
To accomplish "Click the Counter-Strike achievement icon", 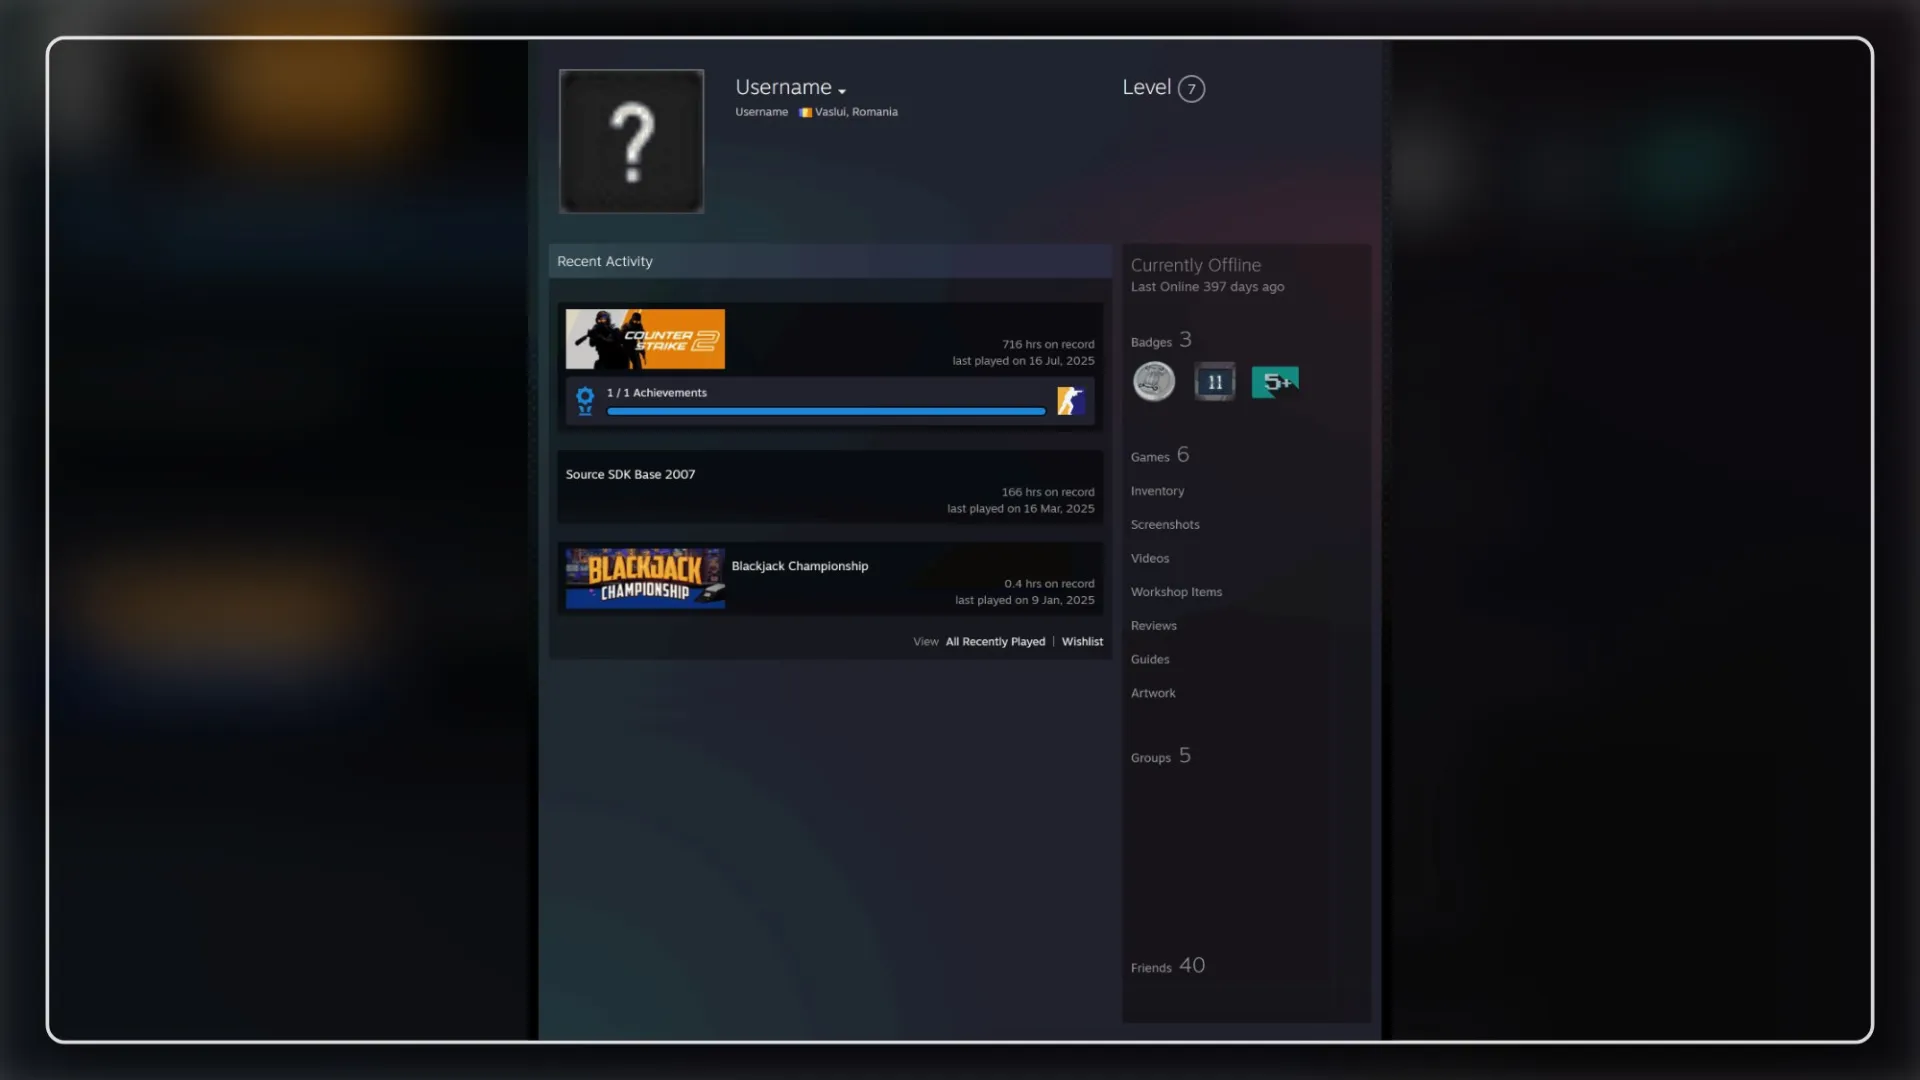I will coord(1070,401).
